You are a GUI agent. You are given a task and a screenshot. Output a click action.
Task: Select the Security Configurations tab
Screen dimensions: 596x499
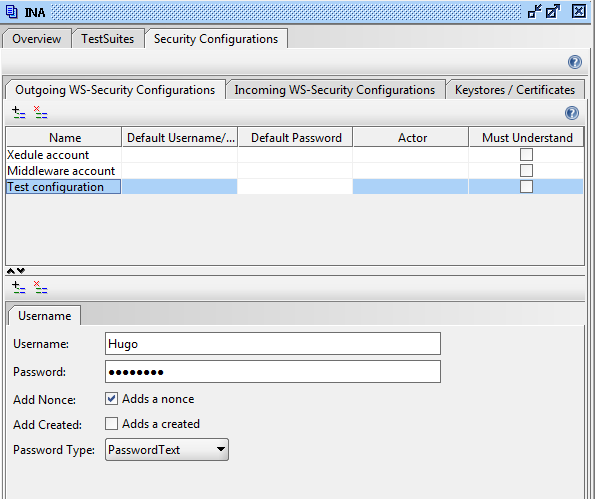(216, 39)
